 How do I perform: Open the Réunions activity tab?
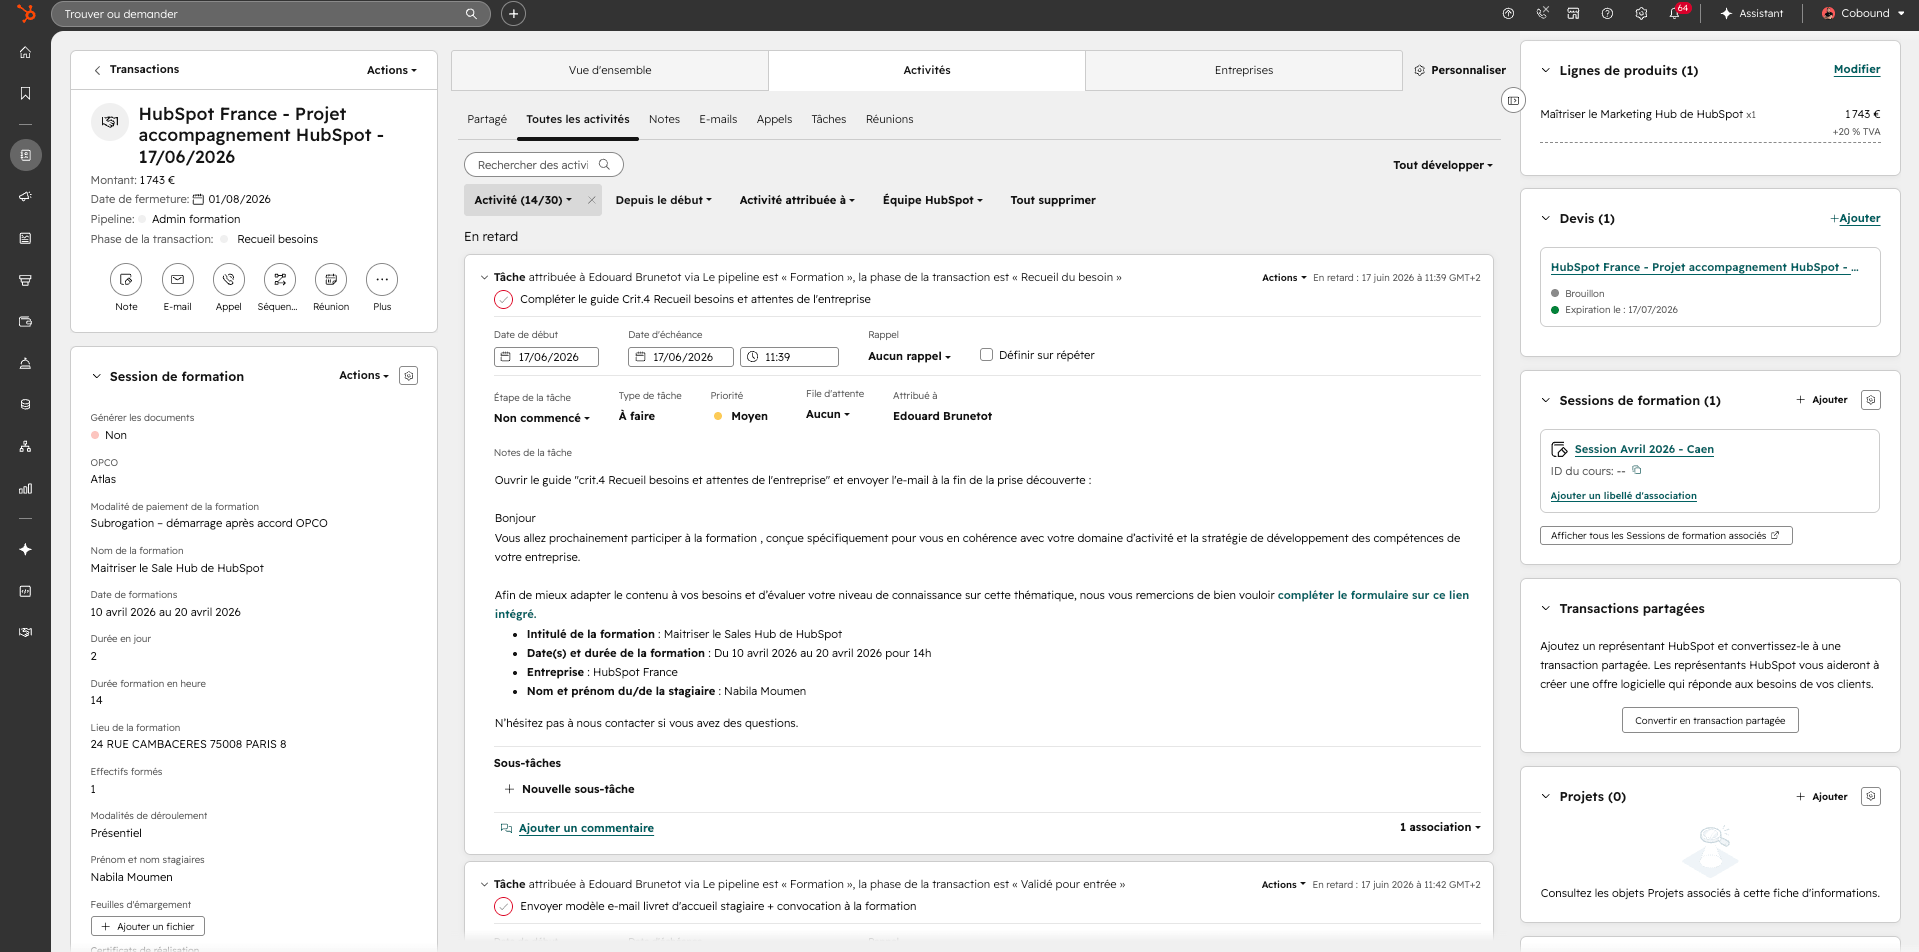pos(890,119)
